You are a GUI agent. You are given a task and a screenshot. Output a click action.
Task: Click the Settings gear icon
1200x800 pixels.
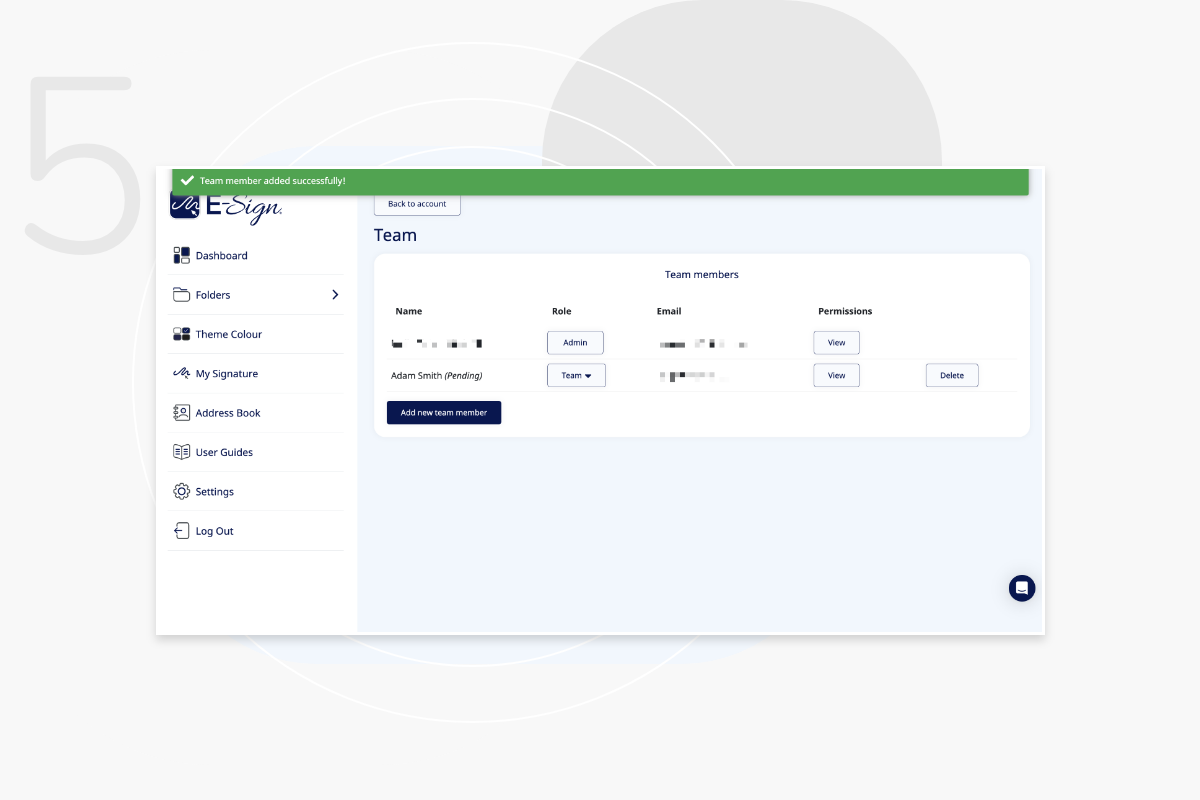181,491
